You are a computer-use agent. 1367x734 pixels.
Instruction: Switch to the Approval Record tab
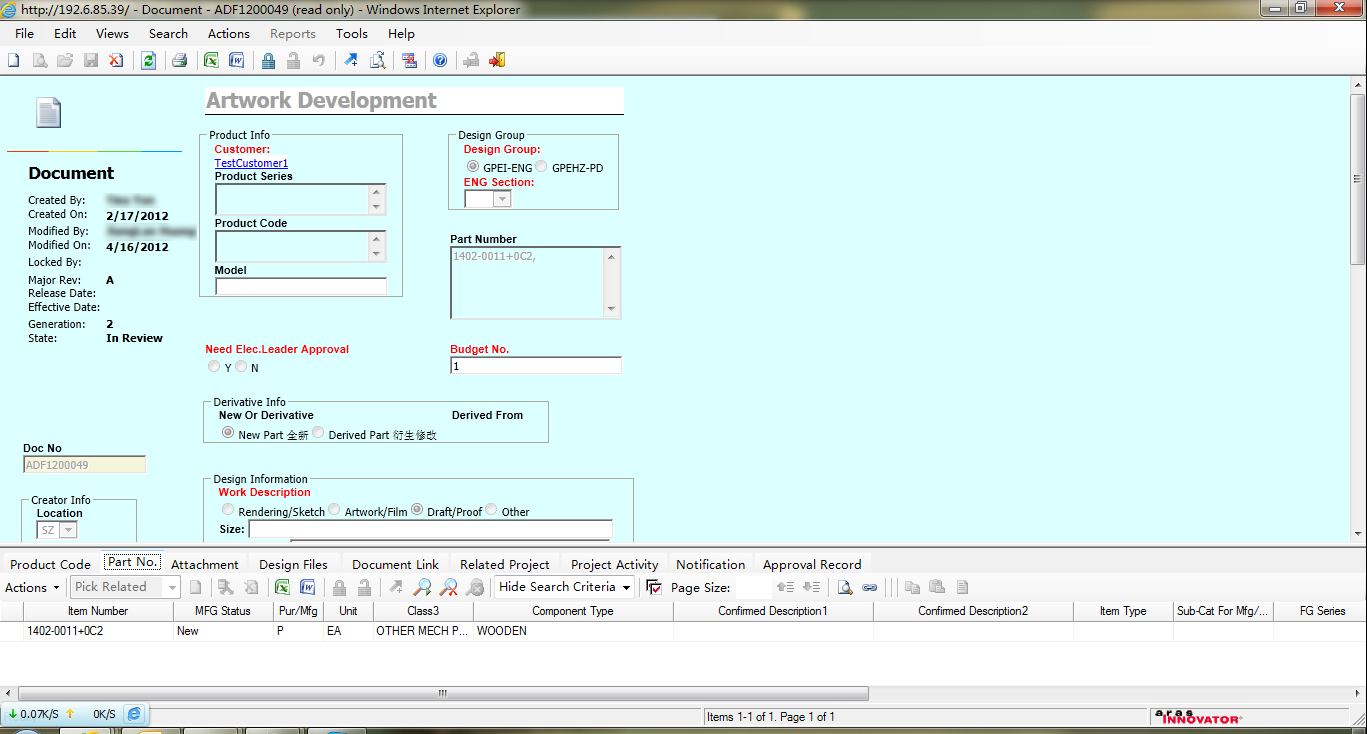pos(812,564)
